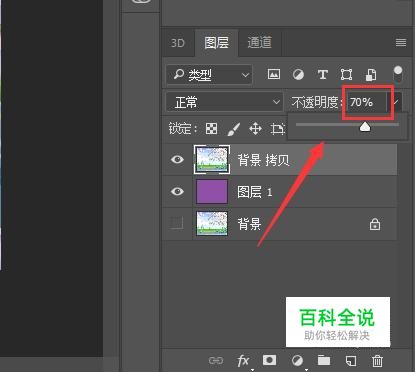Select the 背景 拷贝 layer name
This screenshot has width=415, height=372.
pyautogui.click(x=263, y=160)
